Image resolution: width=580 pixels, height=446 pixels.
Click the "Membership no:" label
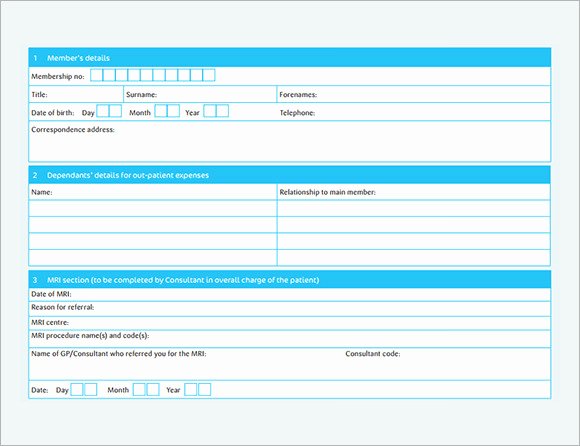58,76
